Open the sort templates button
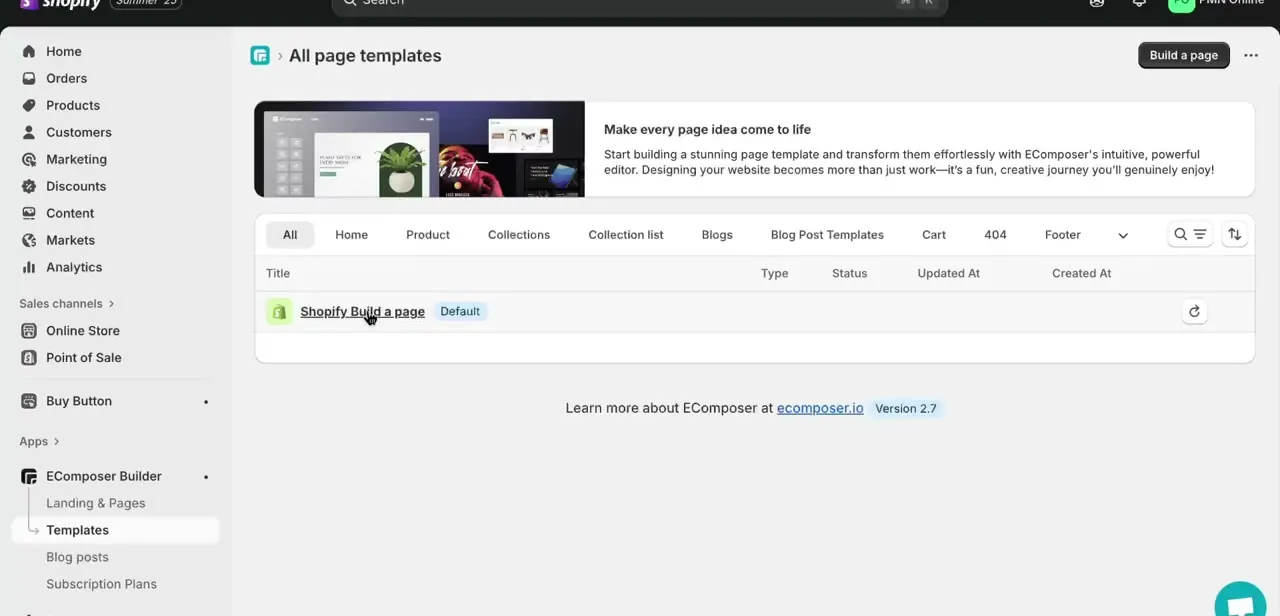The width and height of the screenshot is (1280, 616). pos(1235,234)
